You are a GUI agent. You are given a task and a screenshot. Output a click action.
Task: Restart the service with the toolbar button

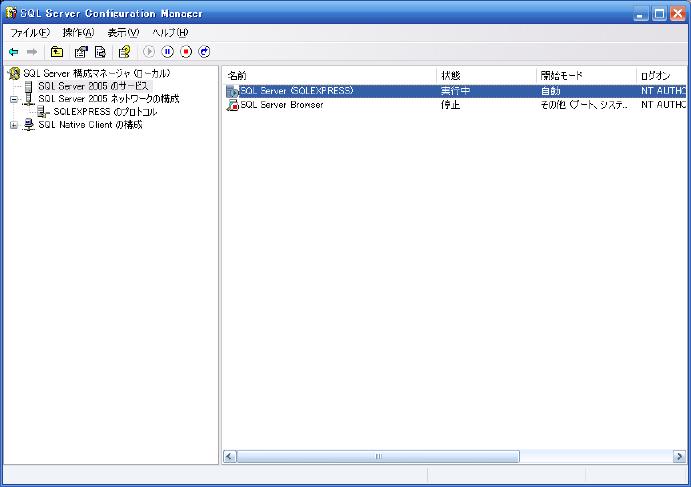point(204,52)
